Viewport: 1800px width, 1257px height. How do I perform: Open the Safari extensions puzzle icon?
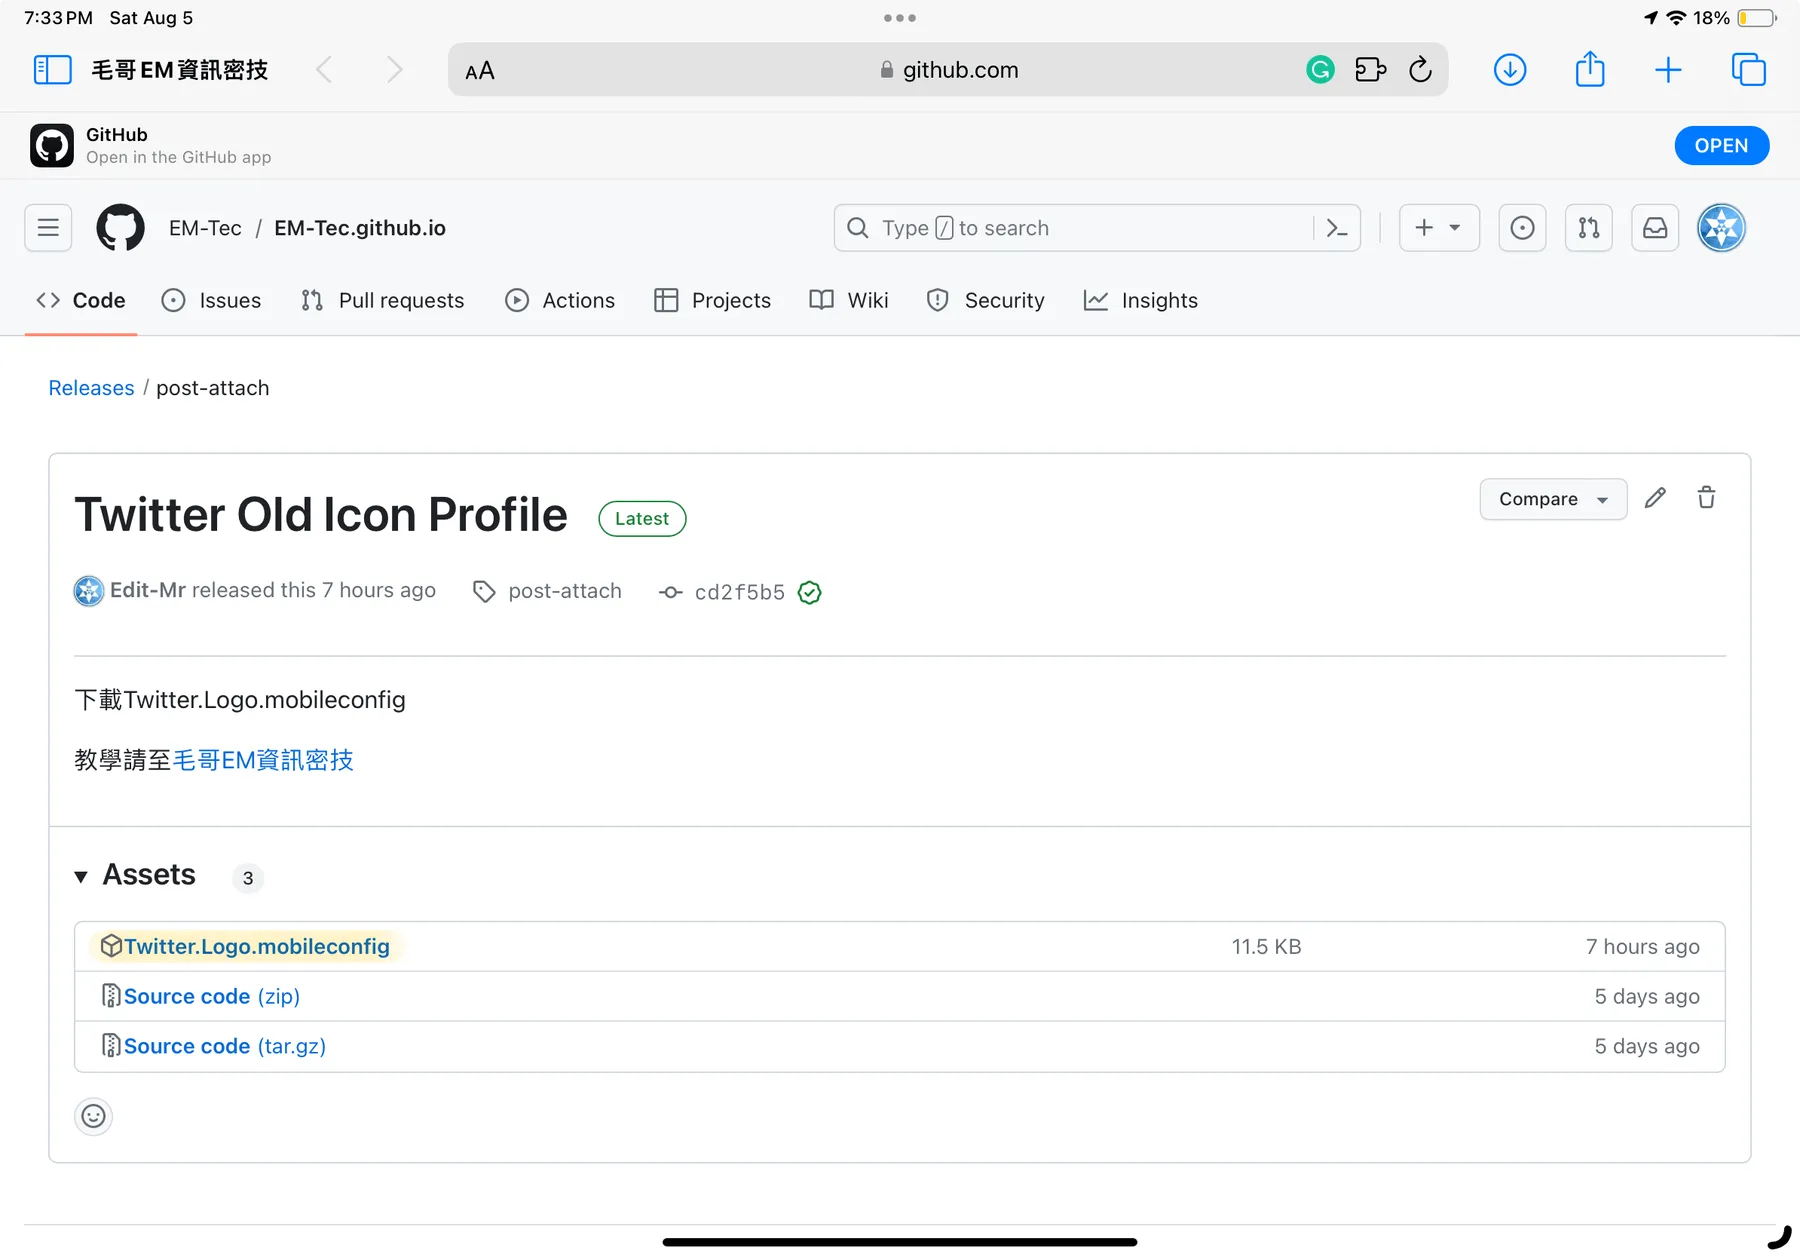pos(1370,70)
